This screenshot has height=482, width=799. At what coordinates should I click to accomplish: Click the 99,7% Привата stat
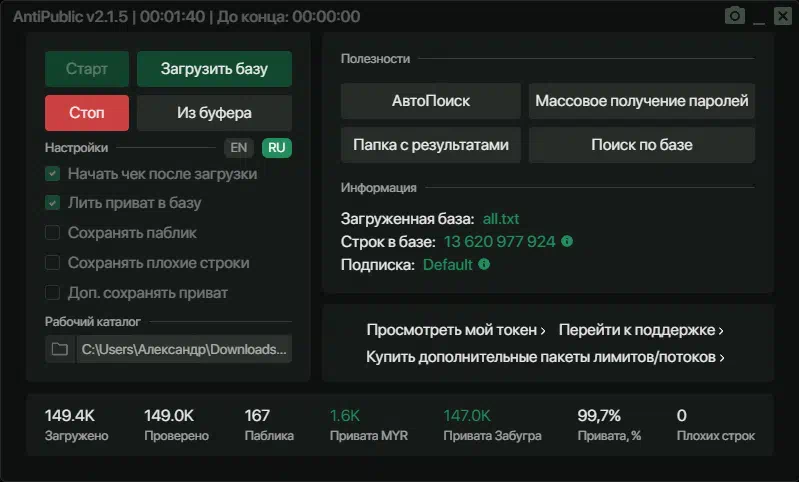coord(609,425)
